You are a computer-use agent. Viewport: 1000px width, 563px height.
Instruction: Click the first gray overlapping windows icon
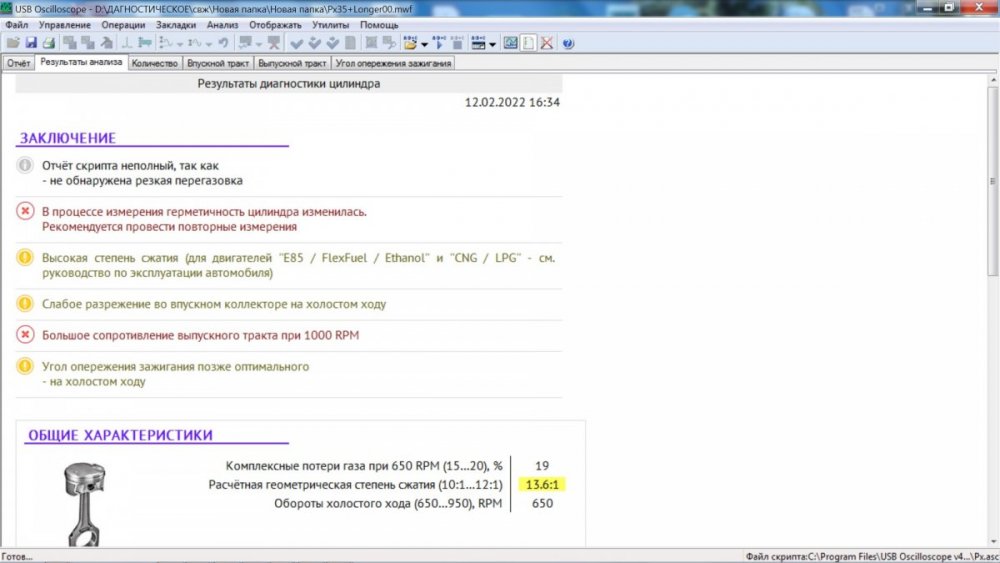click(x=70, y=43)
